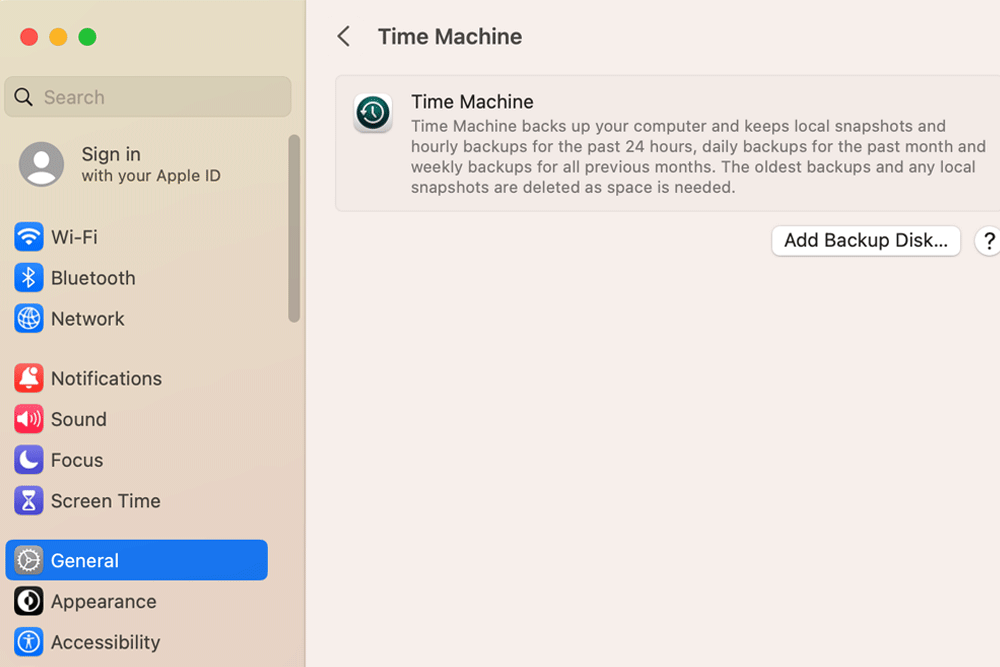Image resolution: width=1000 pixels, height=667 pixels.
Task: Open Appearance settings label
Action: click(103, 601)
